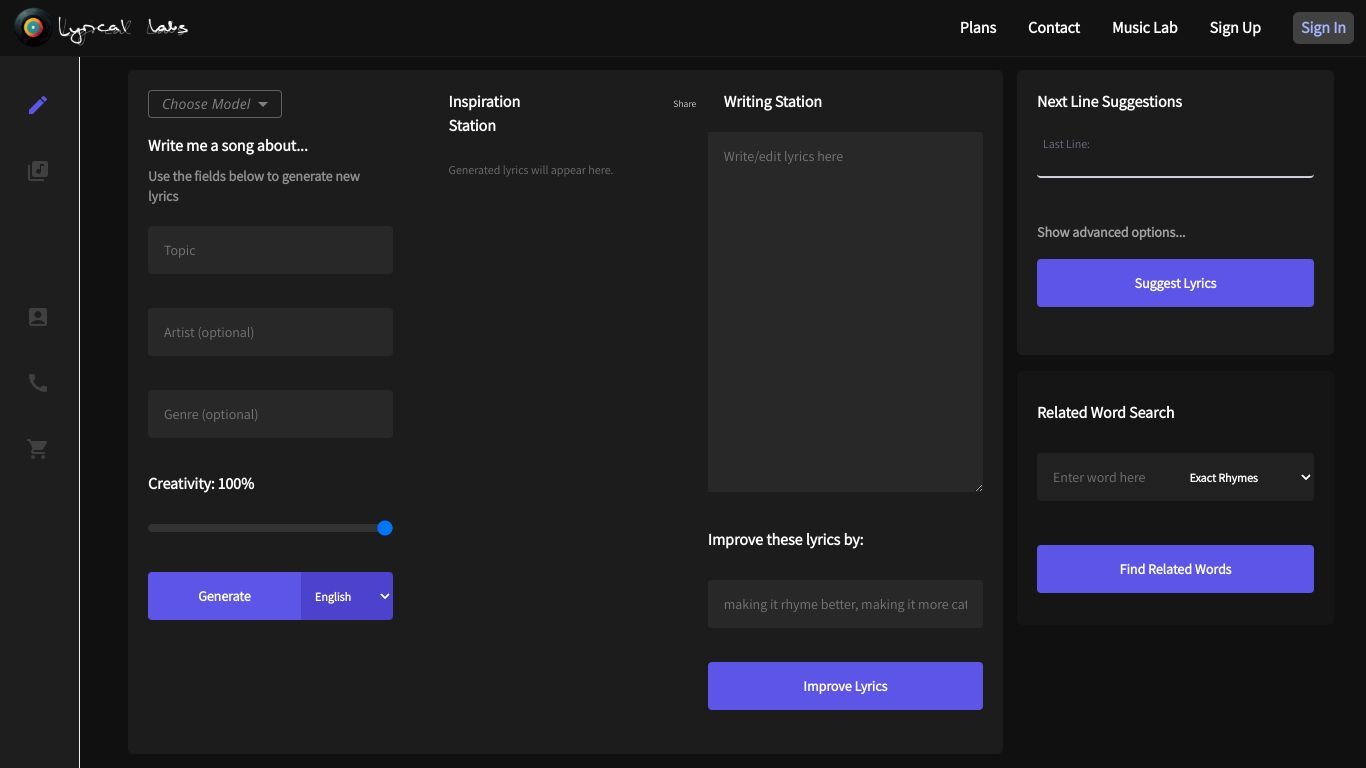Click the "Creativity: 100%" label
The image size is (1366, 768).
(x=201, y=483)
